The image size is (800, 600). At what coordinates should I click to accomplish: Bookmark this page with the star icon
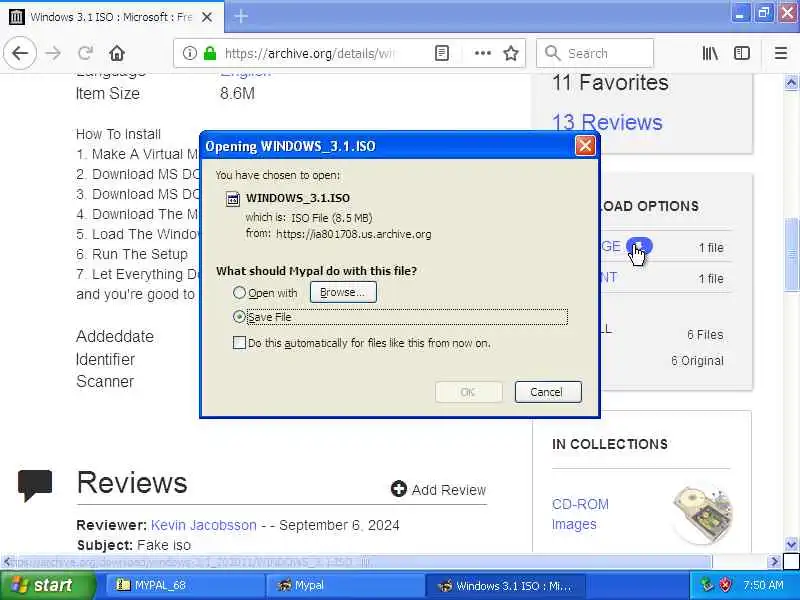tap(511, 53)
